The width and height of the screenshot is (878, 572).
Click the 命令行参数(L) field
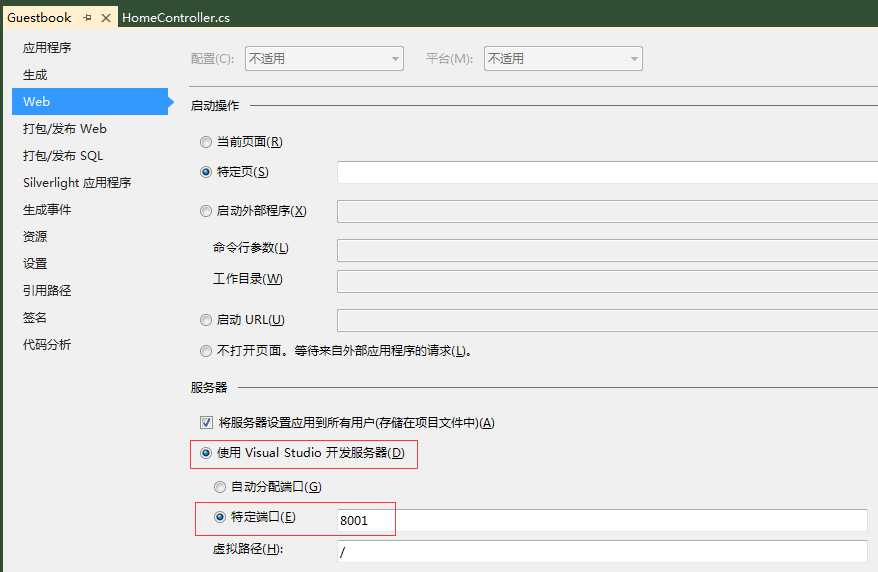click(608, 250)
